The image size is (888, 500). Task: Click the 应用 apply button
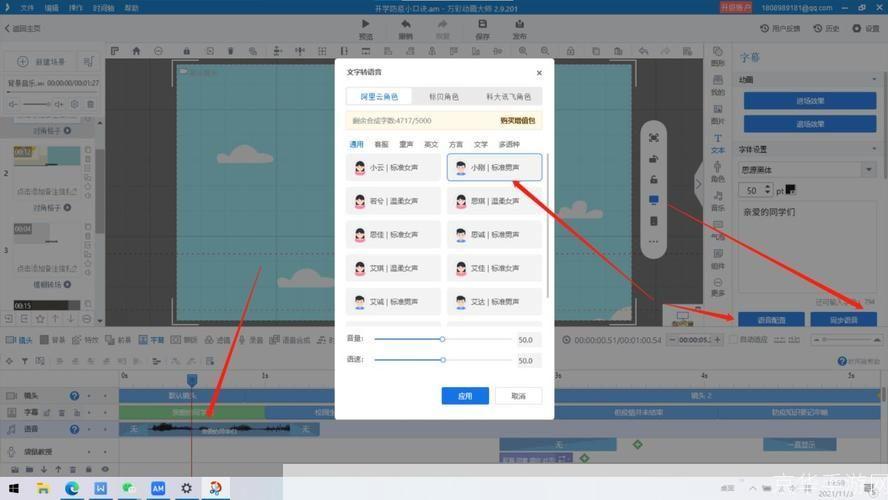(x=465, y=396)
